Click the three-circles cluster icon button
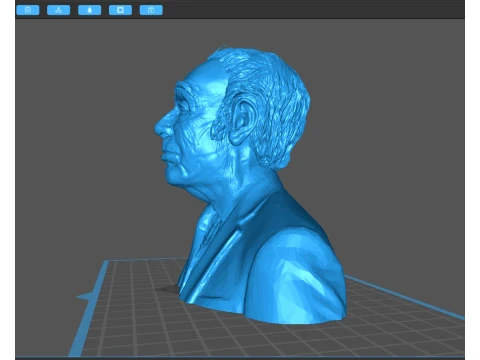Image resolution: width=480 pixels, height=360 pixels. (59, 10)
